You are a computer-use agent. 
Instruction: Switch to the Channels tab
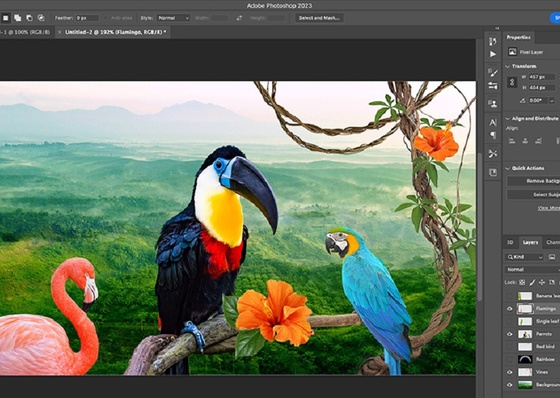pyautogui.click(x=552, y=243)
